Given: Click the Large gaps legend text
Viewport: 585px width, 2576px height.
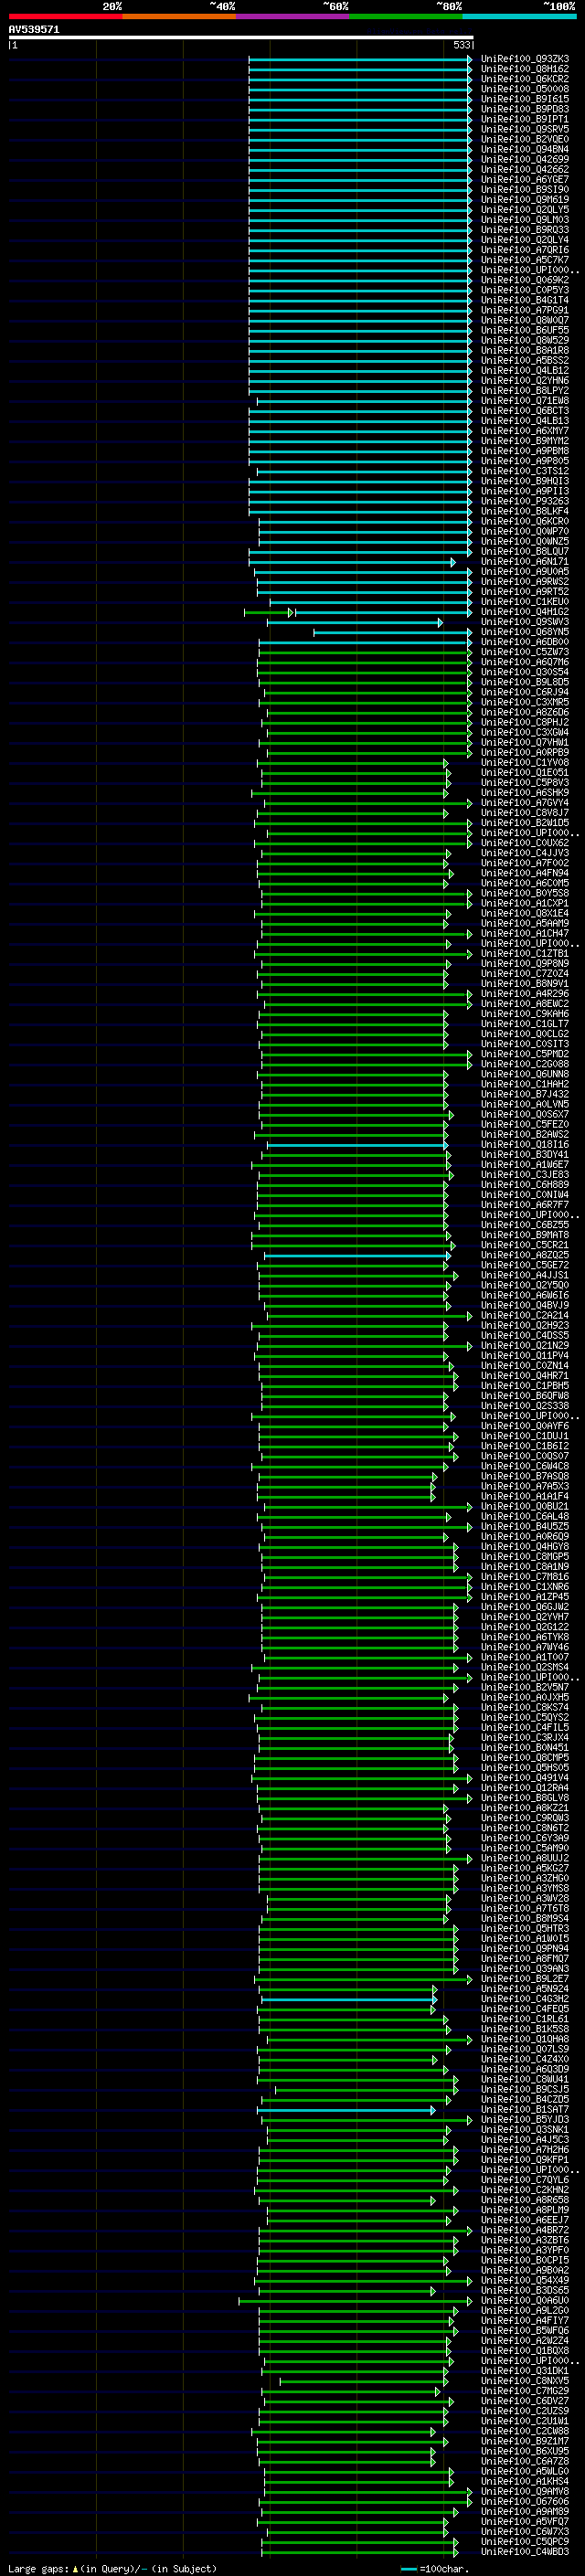Looking at the screenshot, I should click(112, 2568).
